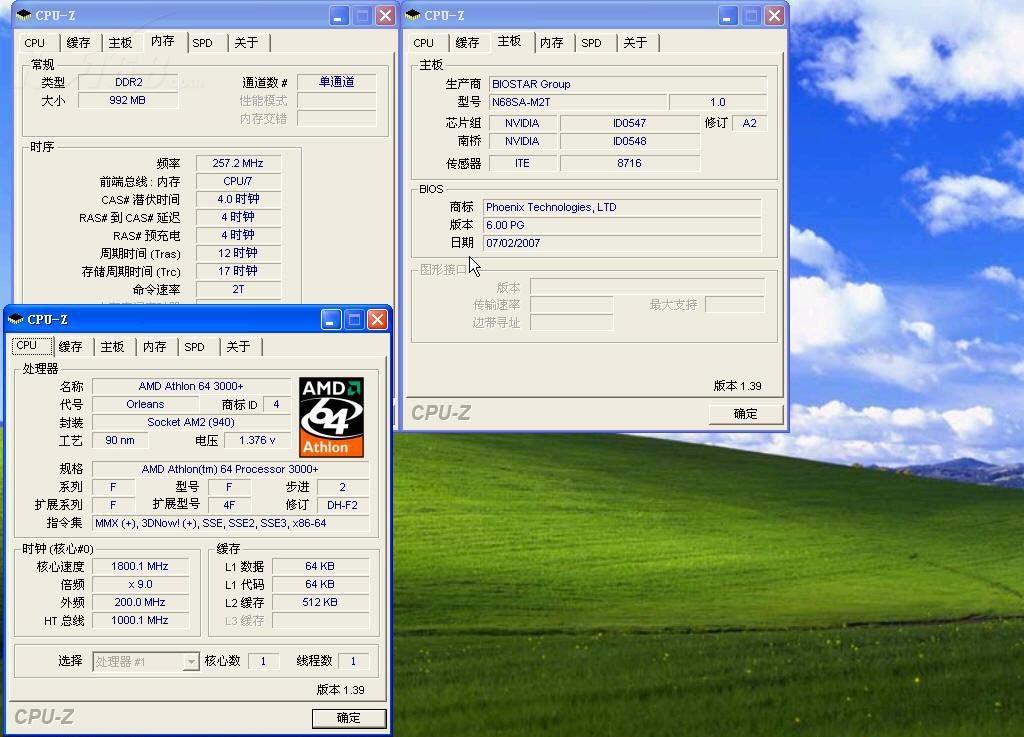This screenshot has width=1024, height=737.
Task: Open 内存 tab in processor window
Action: click(x=155, y=347)
